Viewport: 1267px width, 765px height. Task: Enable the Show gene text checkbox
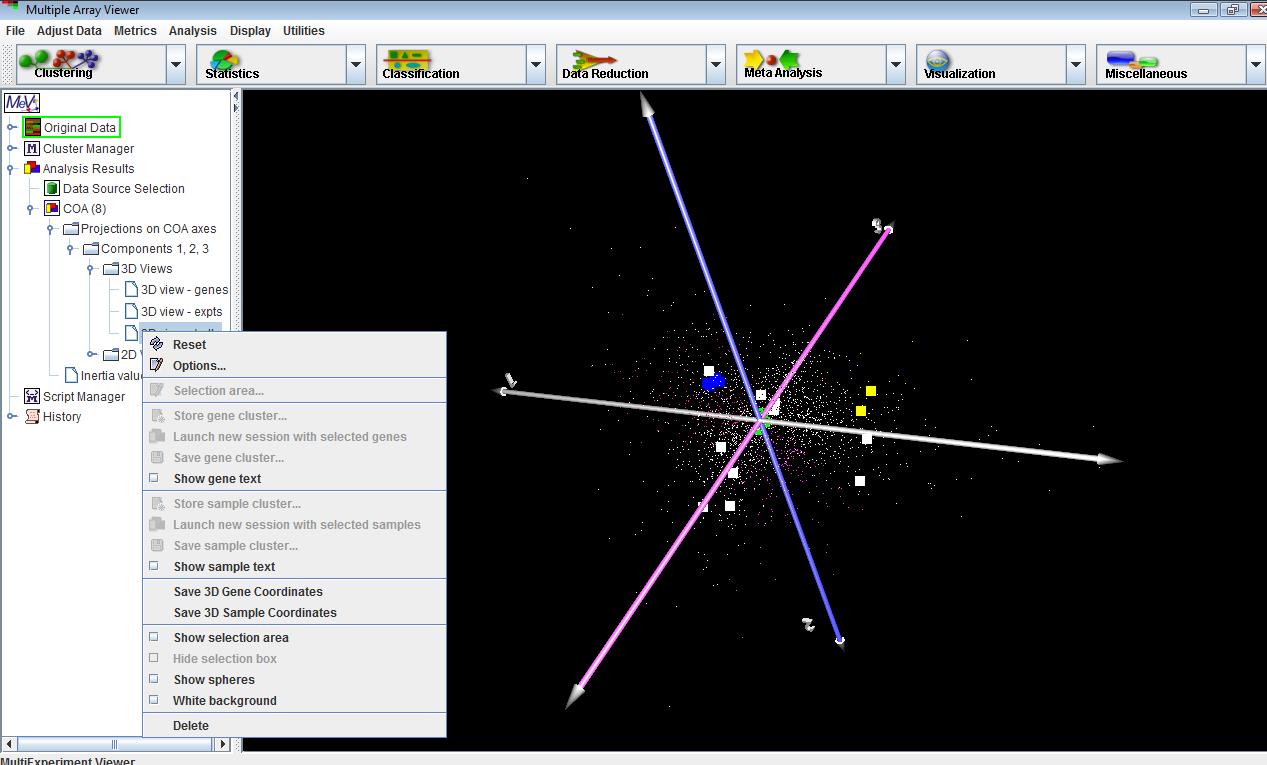[154, 478]
